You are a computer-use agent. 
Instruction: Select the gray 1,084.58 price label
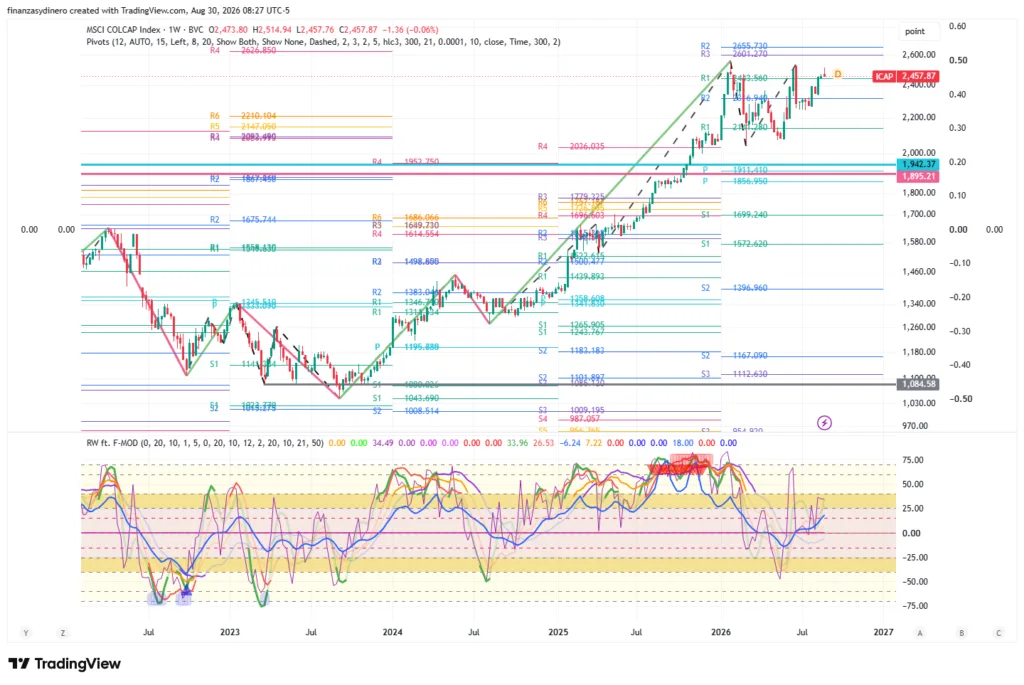pos(918,384)
